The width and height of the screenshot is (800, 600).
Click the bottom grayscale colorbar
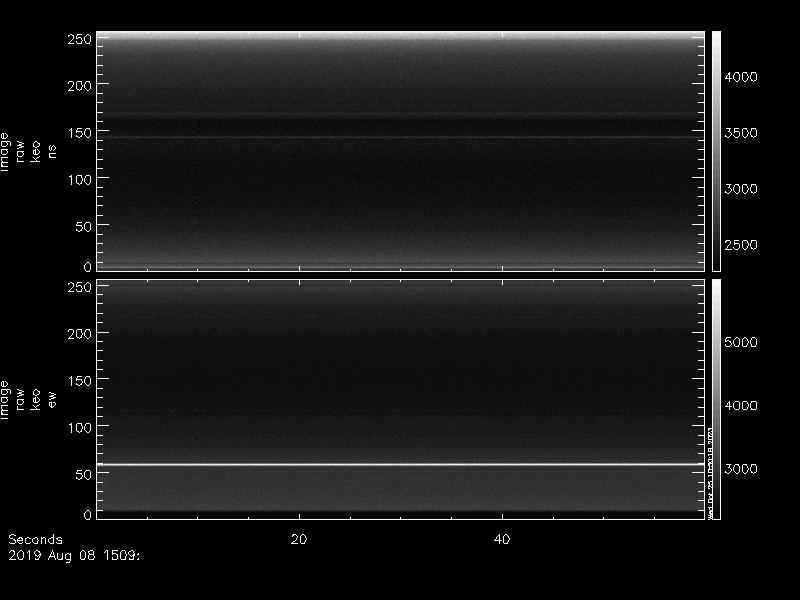(x=714, y=398)
